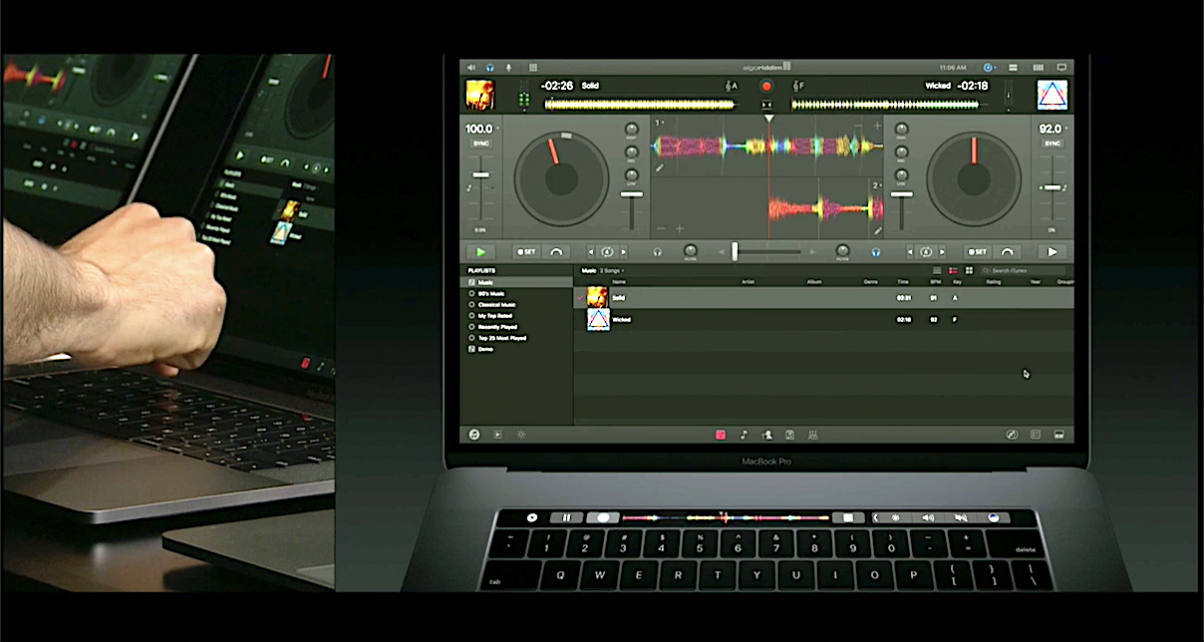Switch library to grid view
This screenshot has width=1204, height=642.
[968, 270]
